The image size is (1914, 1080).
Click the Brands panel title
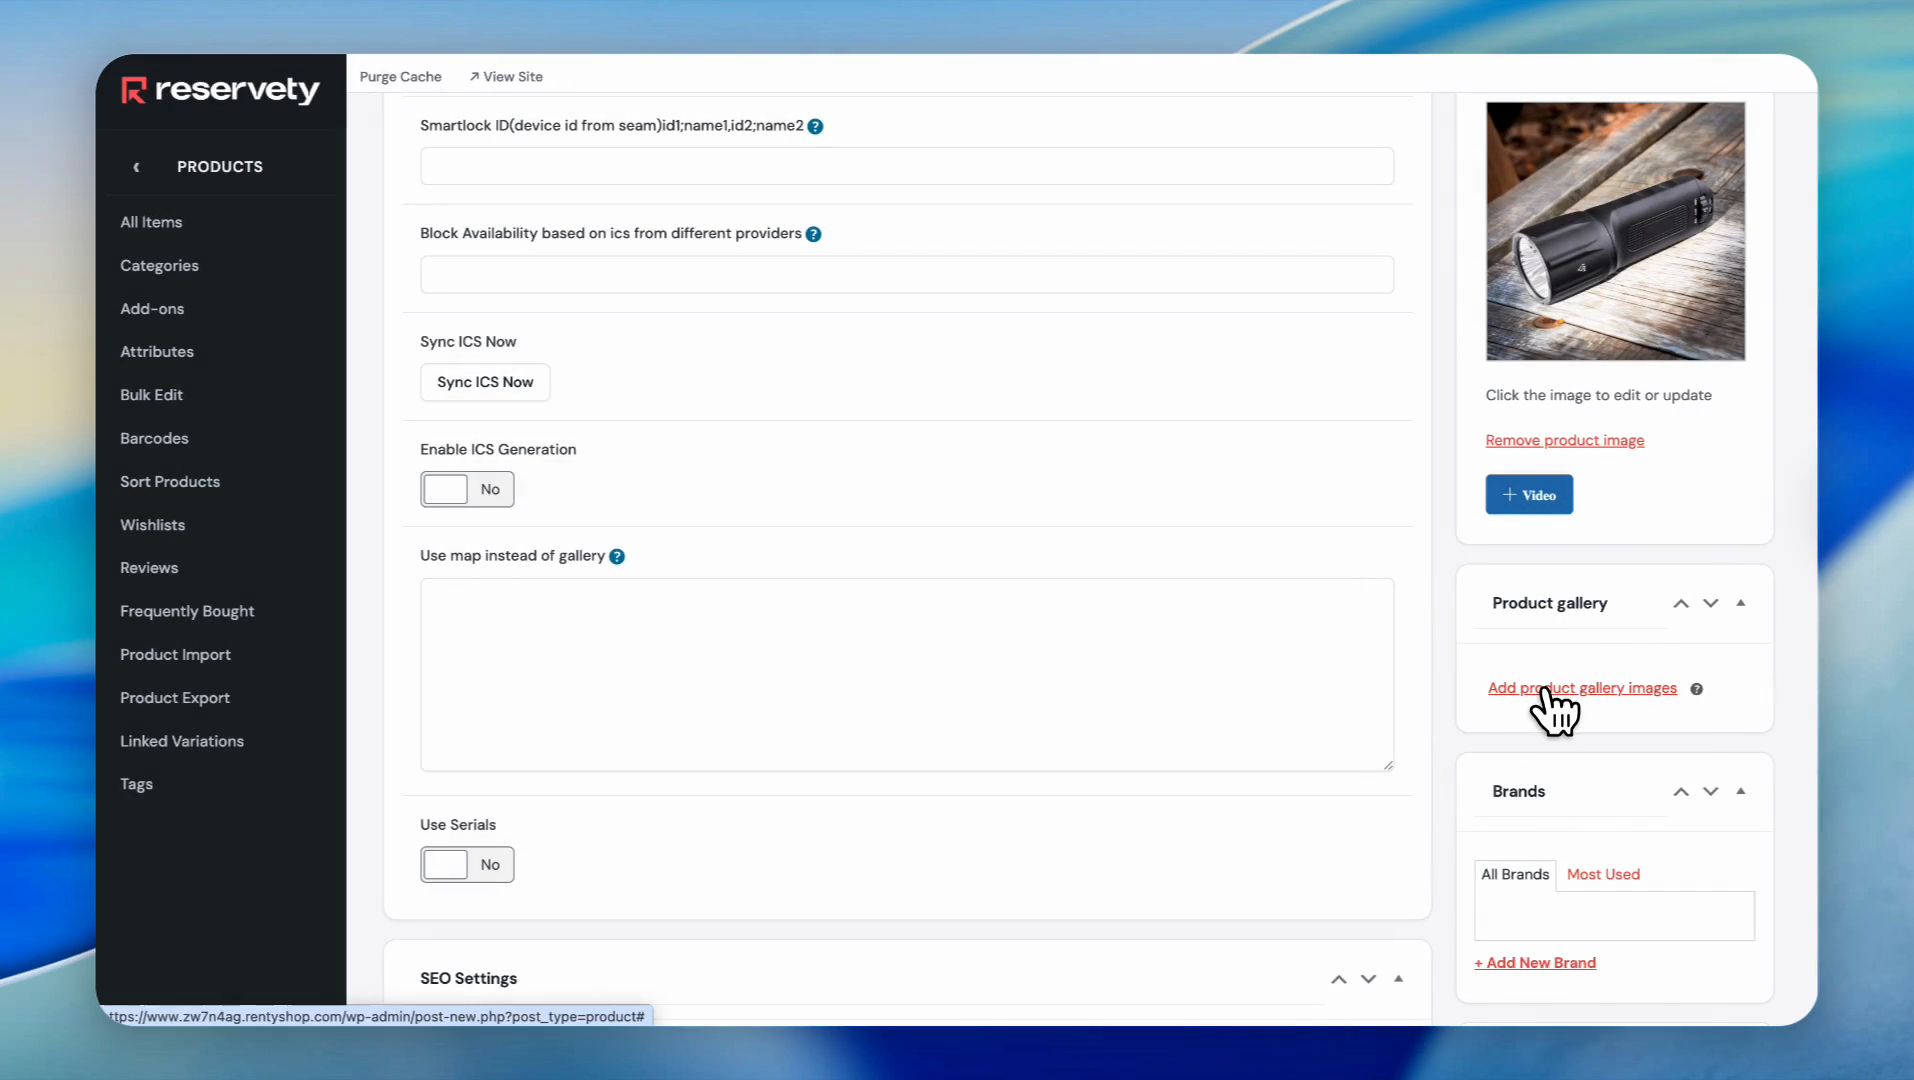(1518, 791)
